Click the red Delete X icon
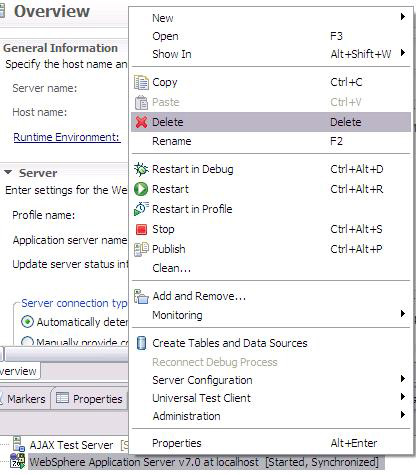This screenshot has height=475, width=416. (141, 122)
